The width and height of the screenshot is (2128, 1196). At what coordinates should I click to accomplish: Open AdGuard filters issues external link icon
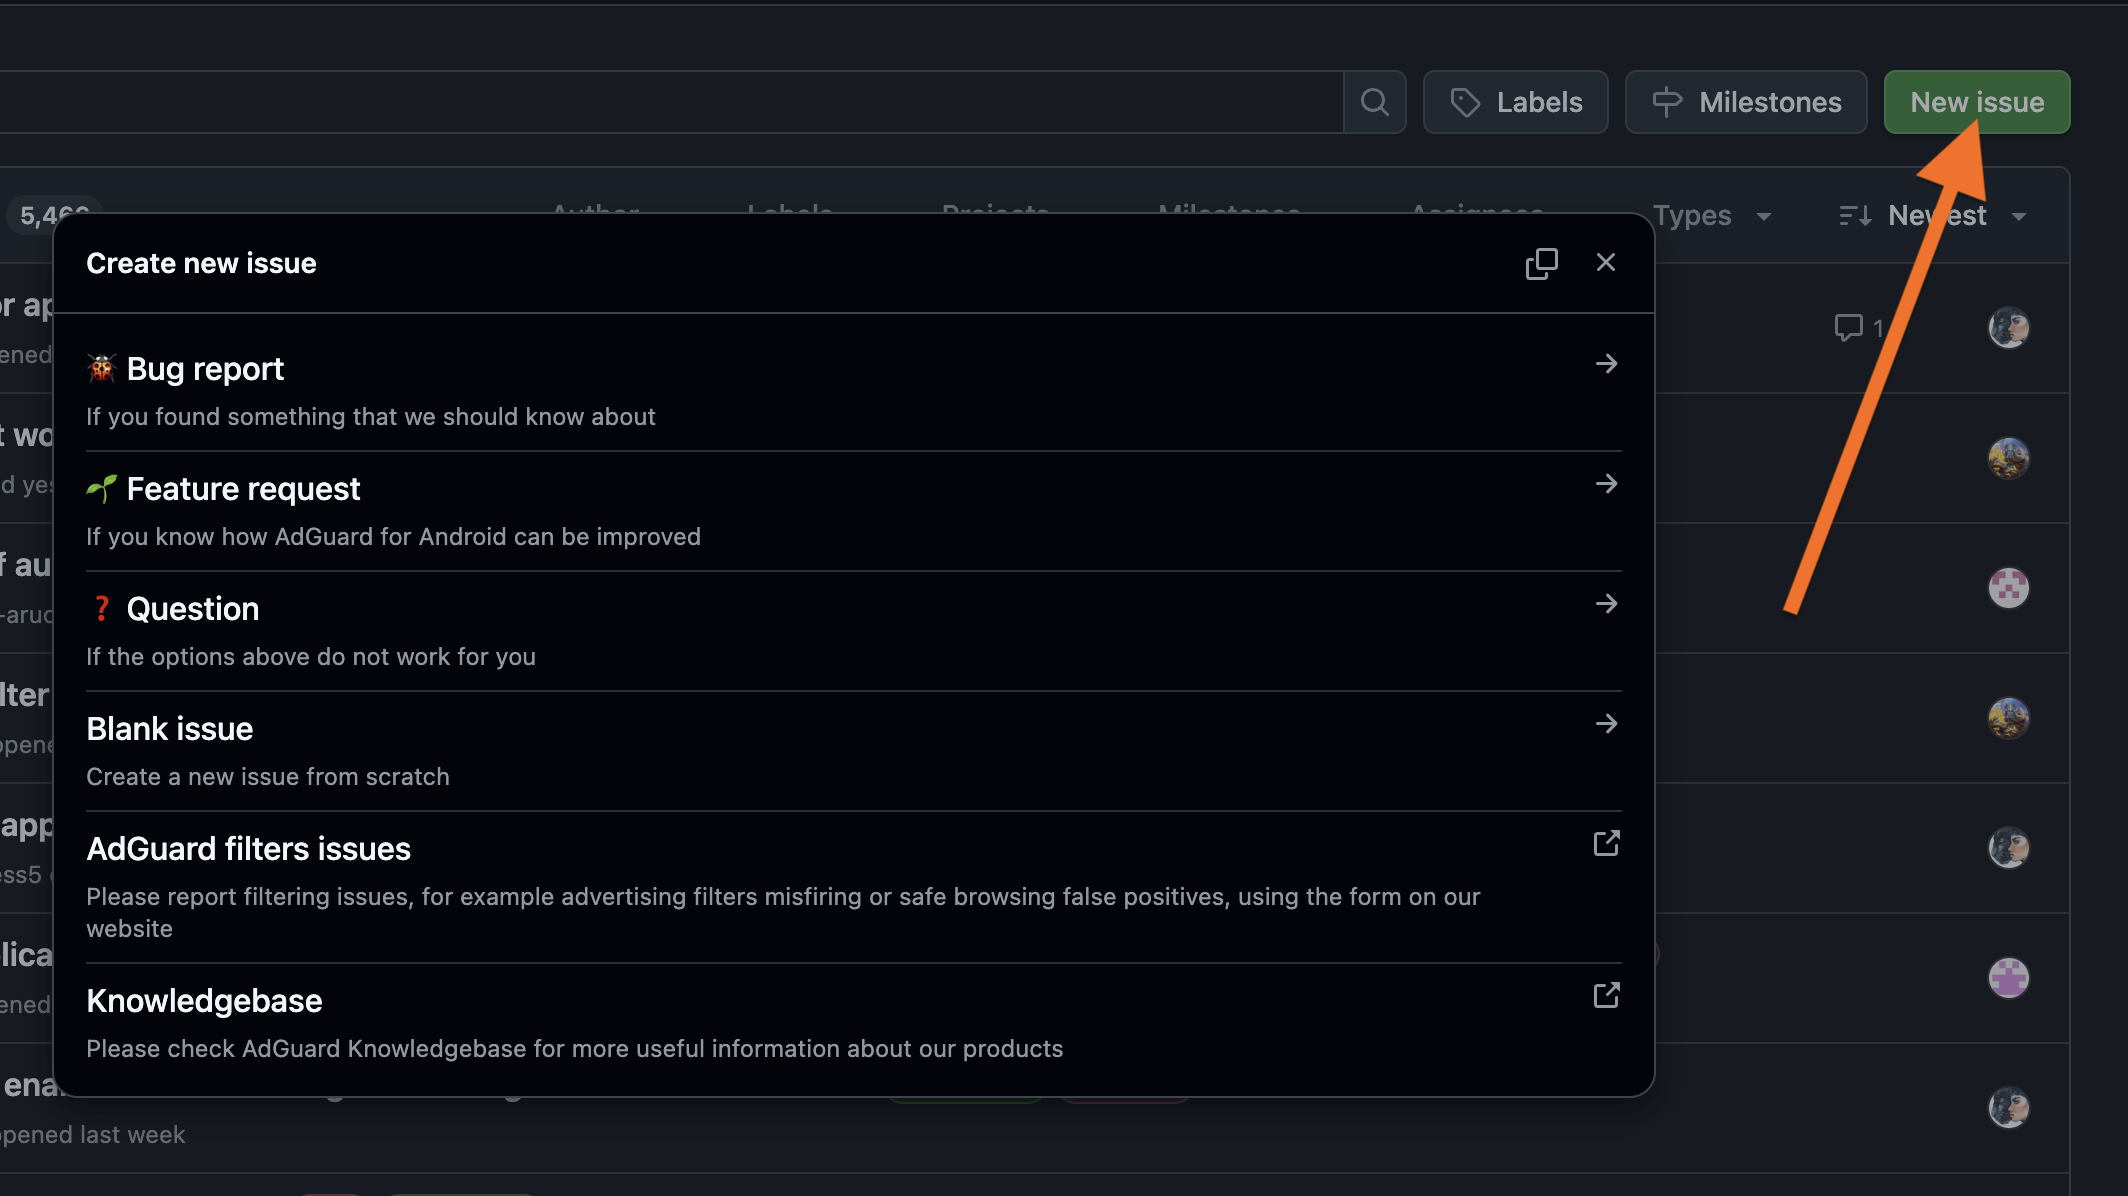[1606, 844]
